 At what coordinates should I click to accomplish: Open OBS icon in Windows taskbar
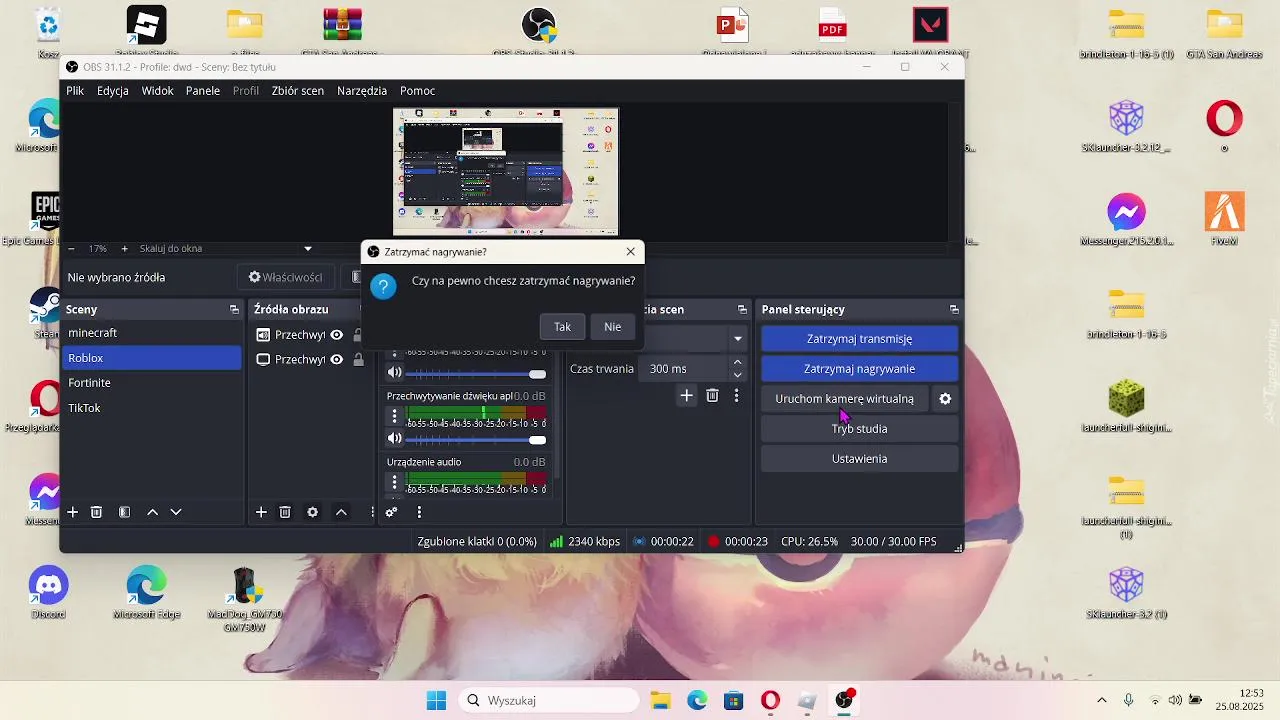pos(844,700)
